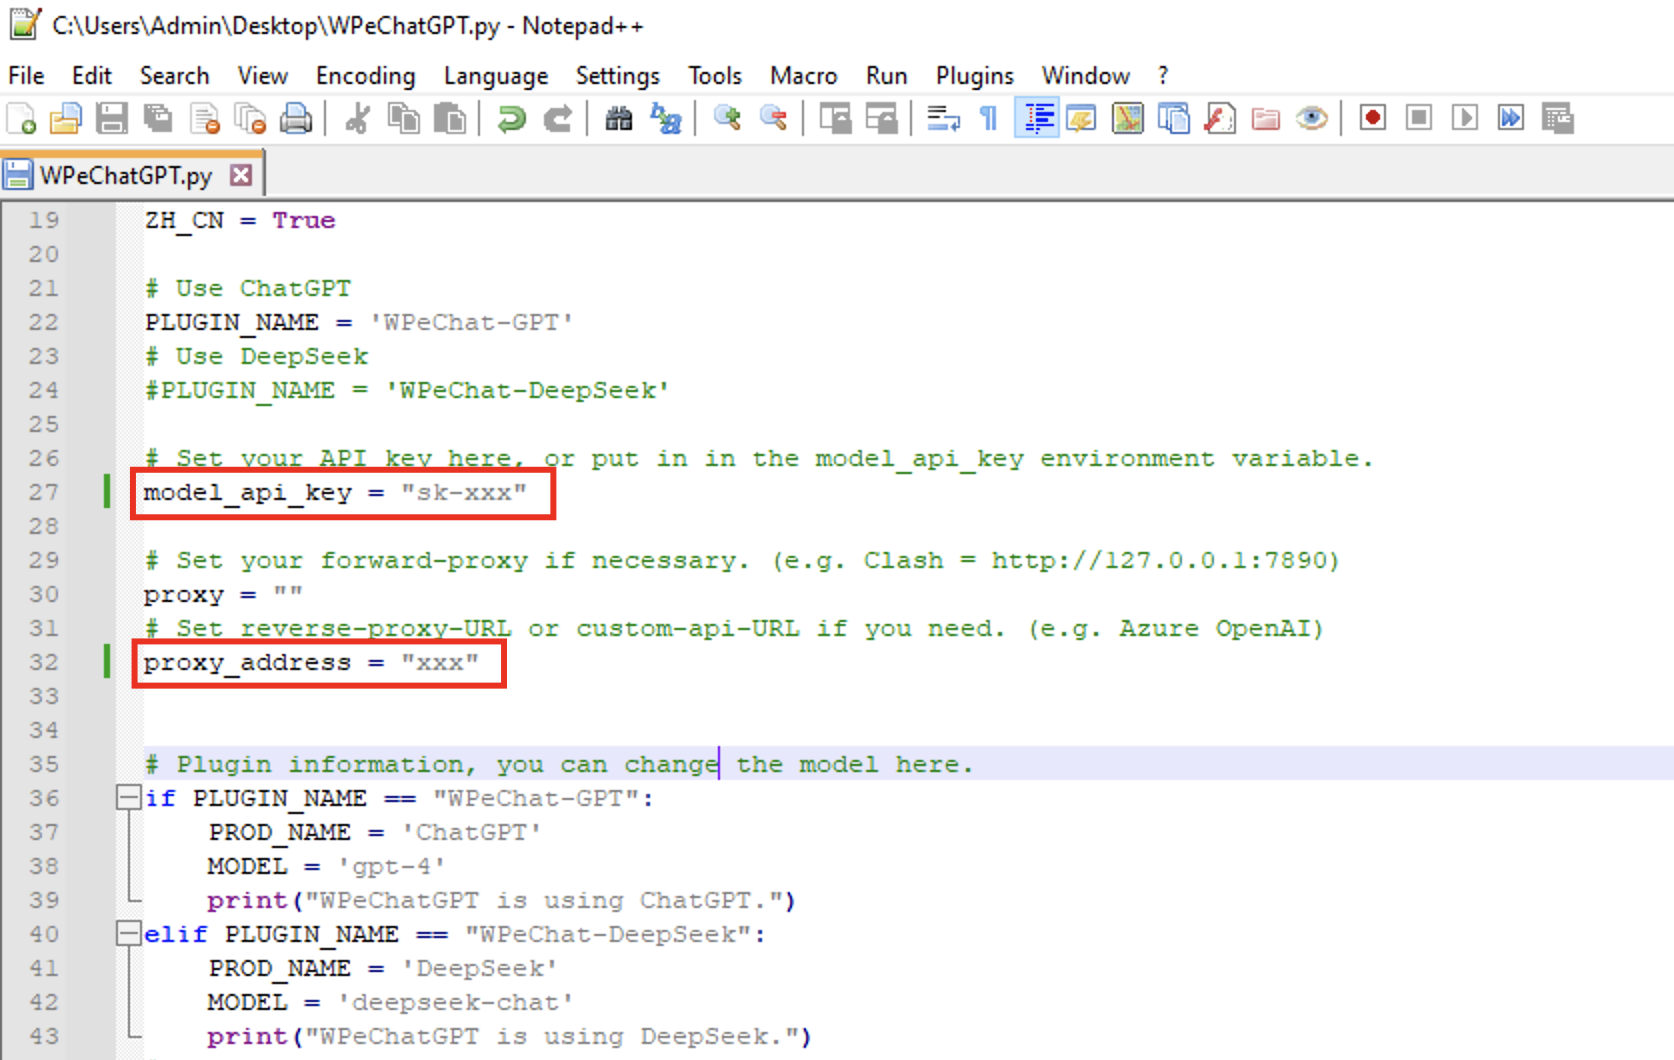Open Folder as Workspace icon
Image resolution: width=1674 pixels, height=1060 pixels.
[x=1265, y=118]
